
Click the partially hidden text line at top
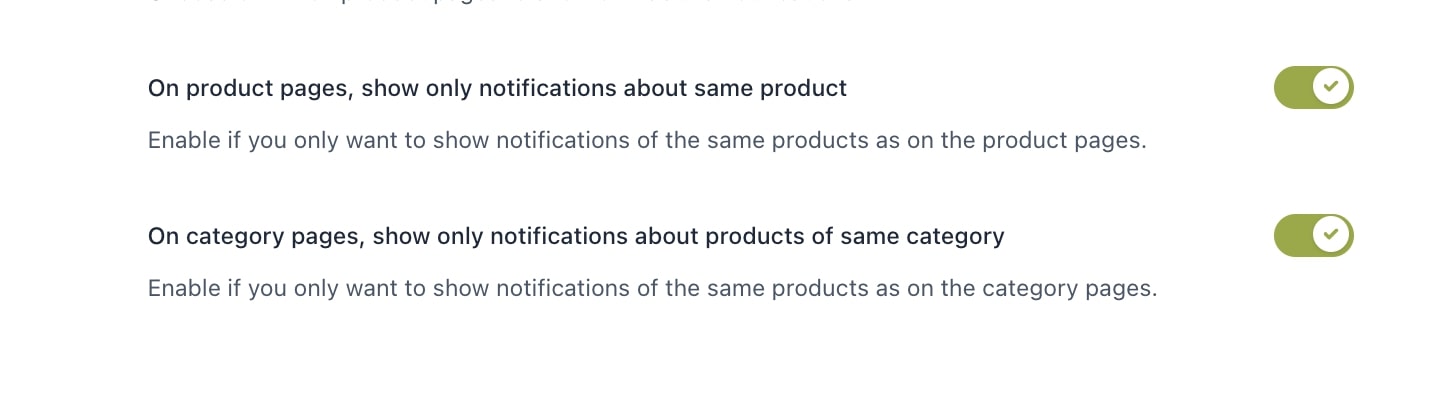[500, 3]
